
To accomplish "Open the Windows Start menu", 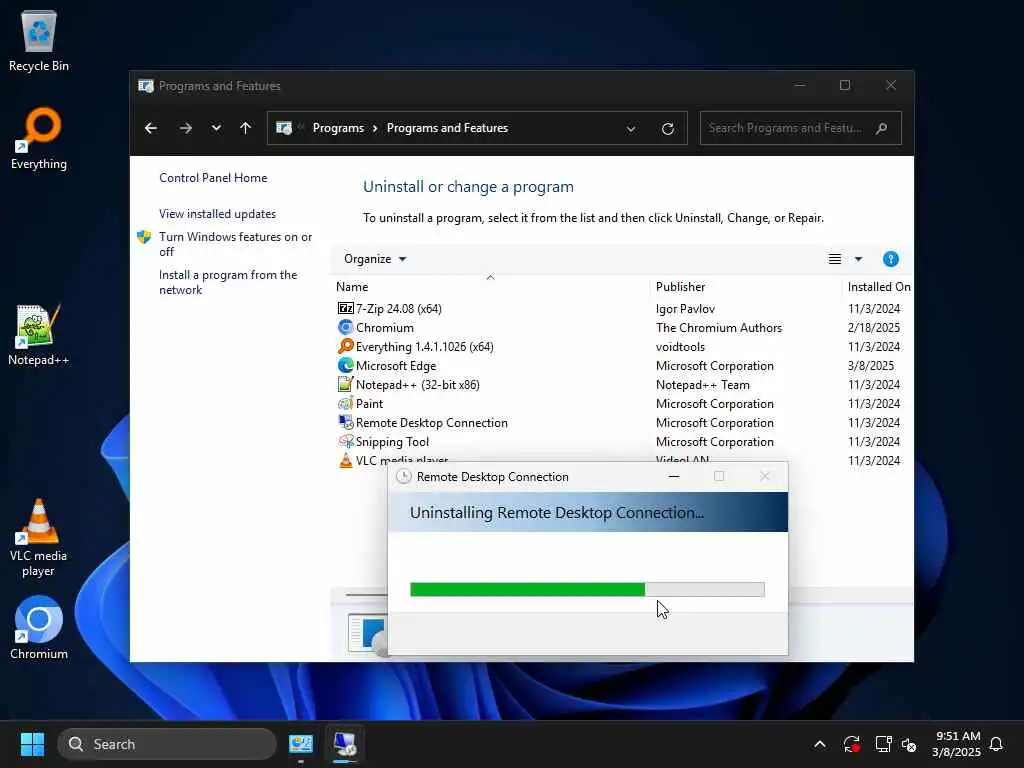I will [32, 744].
